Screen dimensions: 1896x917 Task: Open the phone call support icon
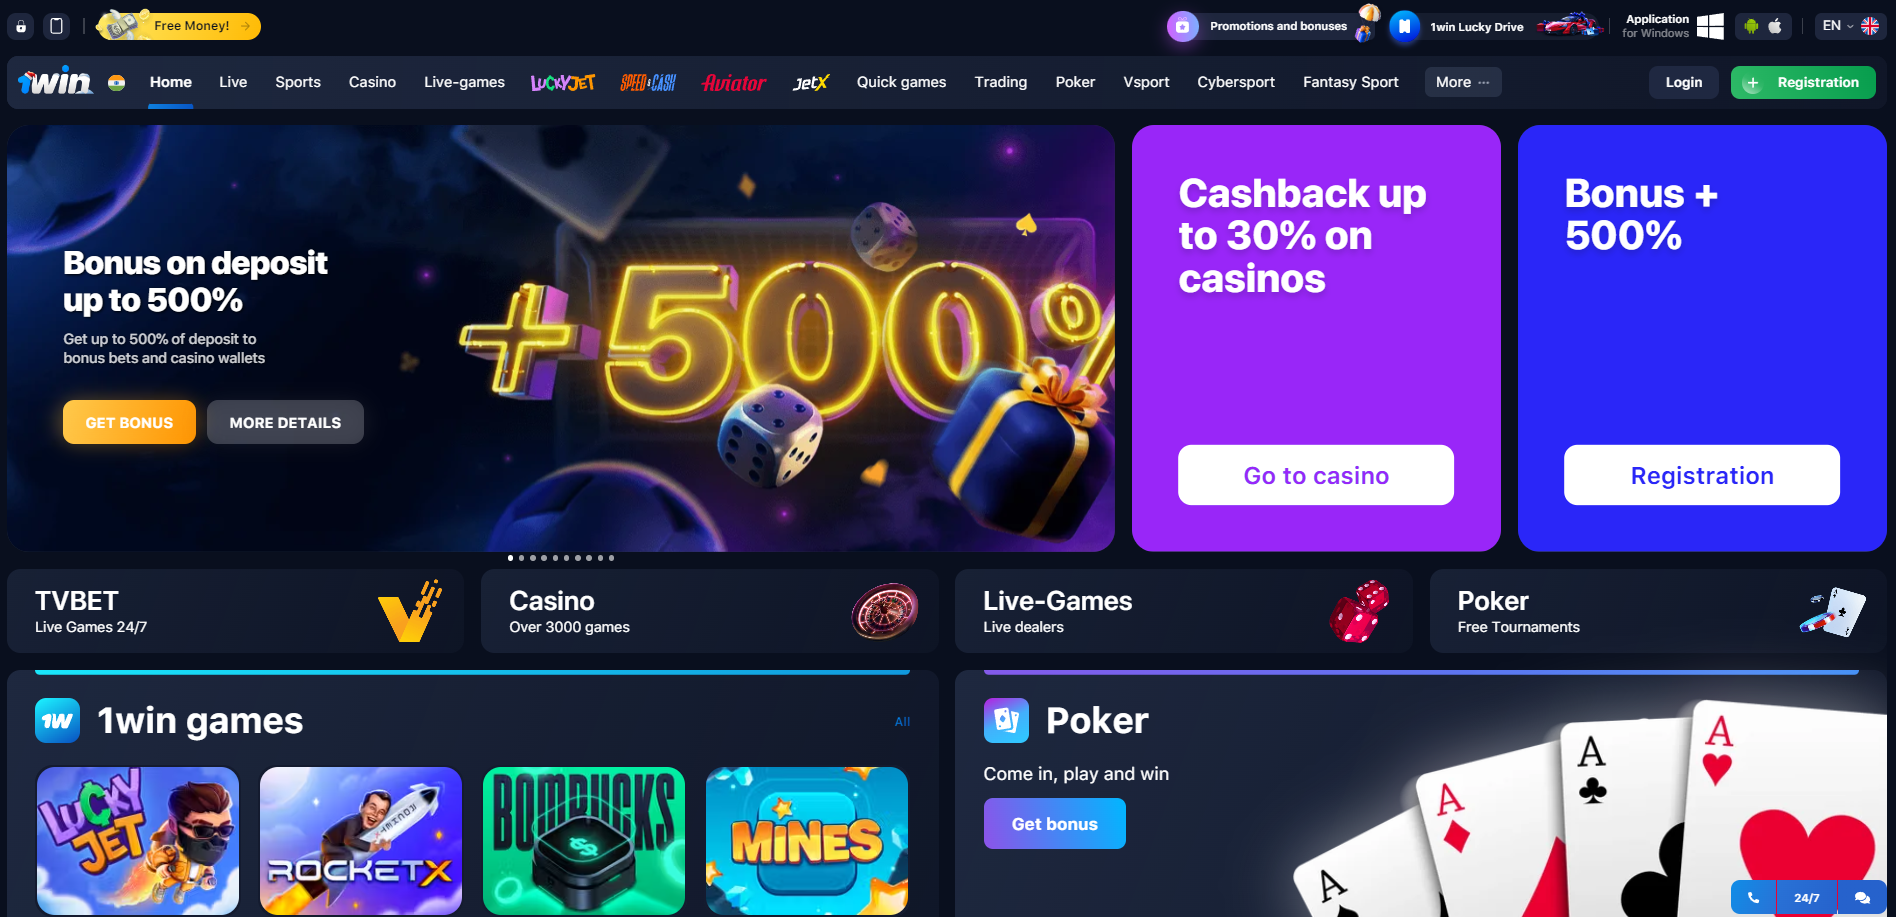click(1753, 898)
